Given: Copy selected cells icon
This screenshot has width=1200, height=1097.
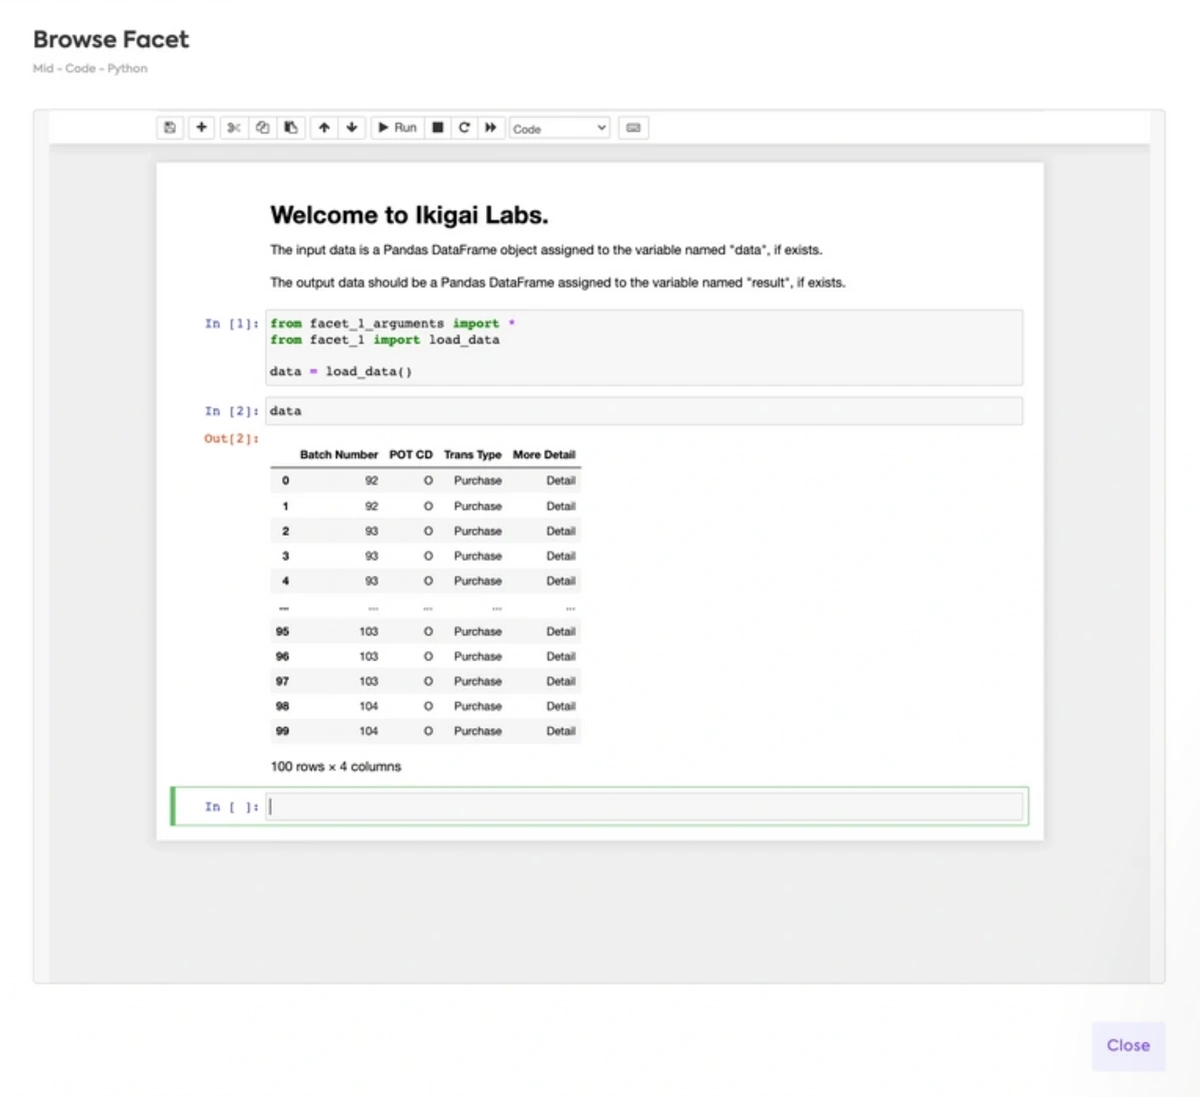Looking at the screenshot, I should 262,128.
